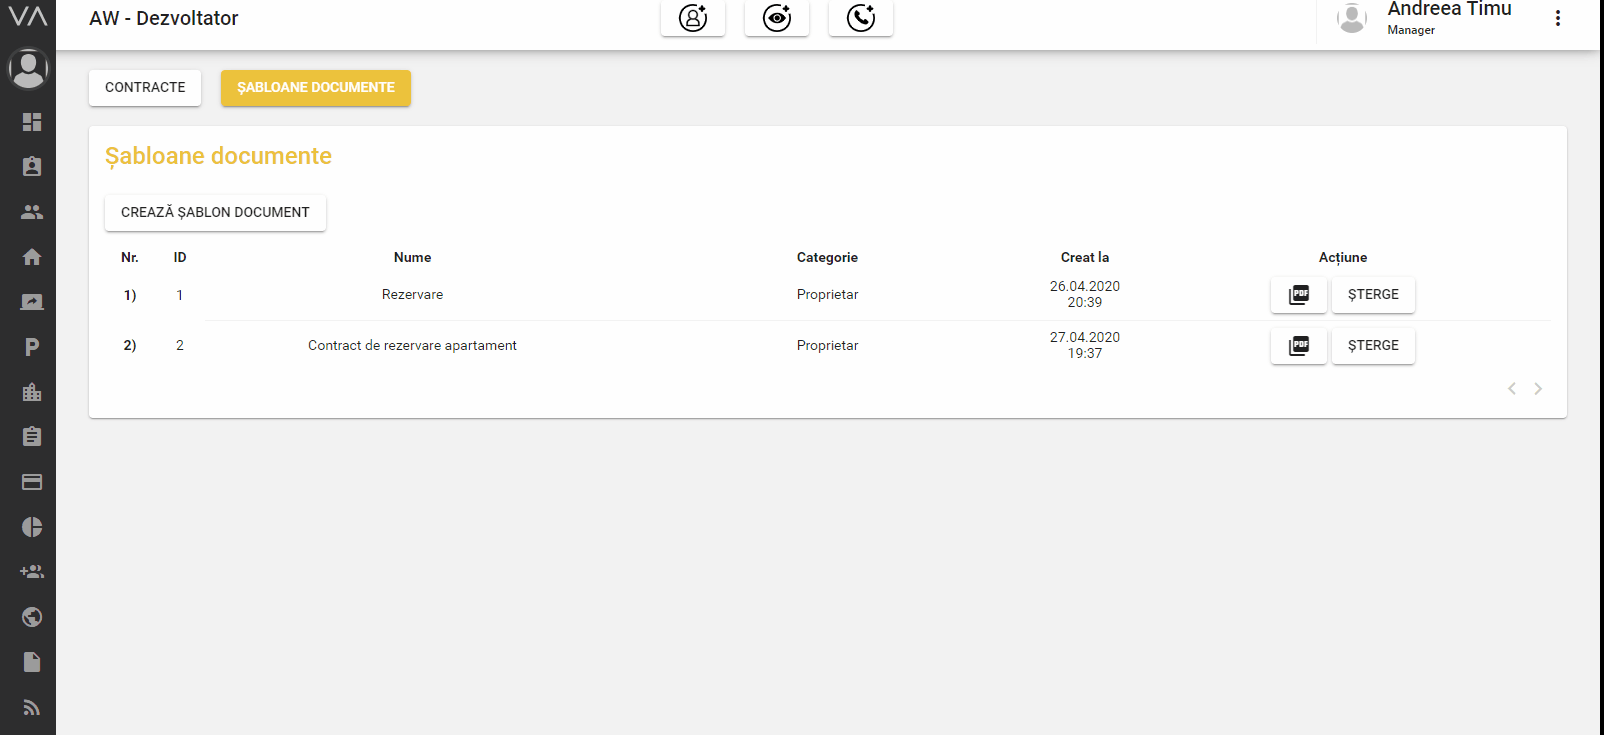Go to next page of templates
Screen dimensions: 1604x735
pyautogui.click(x=1538, y=389)
